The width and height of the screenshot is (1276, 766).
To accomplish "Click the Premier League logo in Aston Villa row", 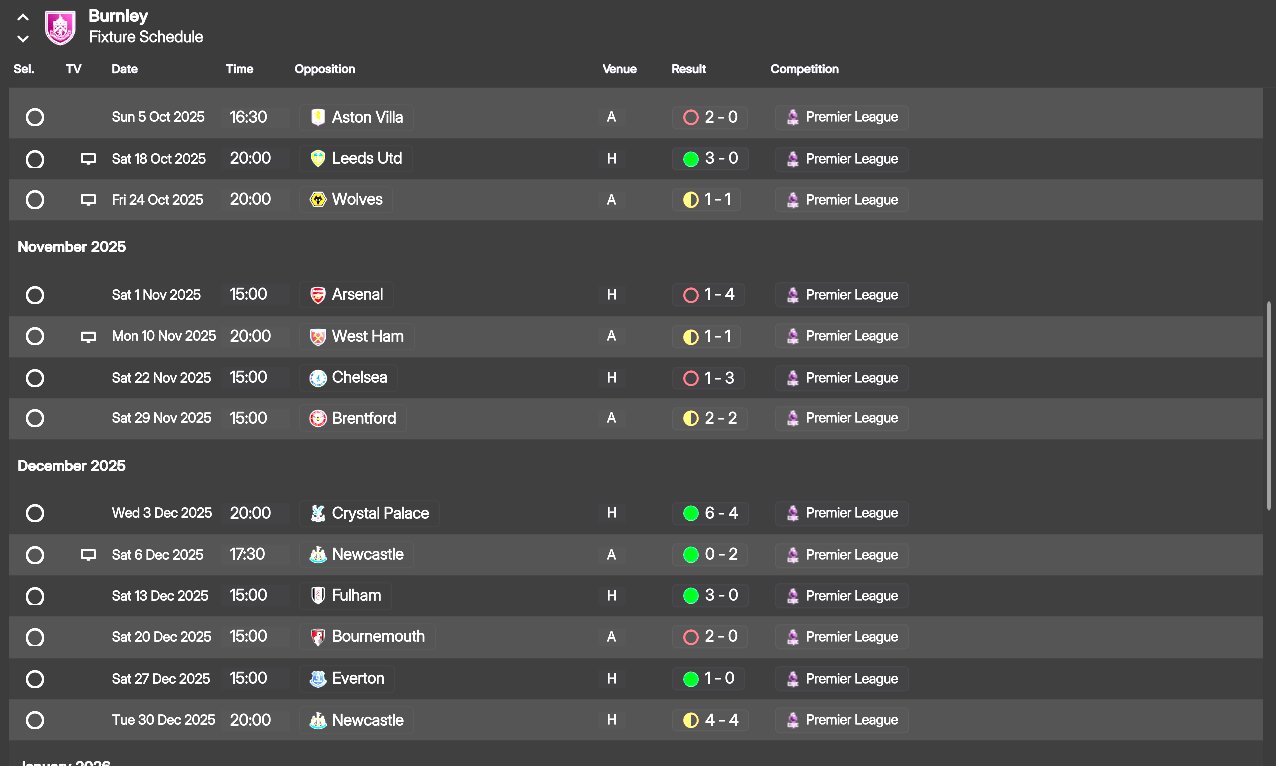I will [x=792, y=117].
